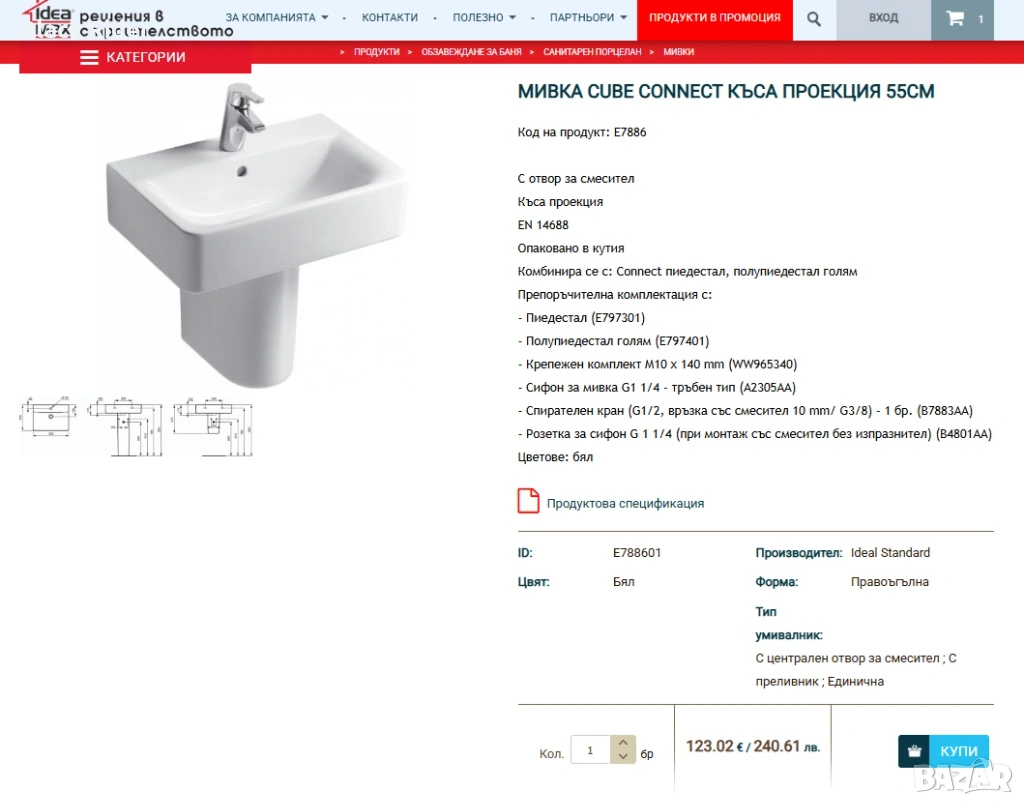Open the shopping cart icon
Screen dimensions: 1024x805
tap(955, 18)
